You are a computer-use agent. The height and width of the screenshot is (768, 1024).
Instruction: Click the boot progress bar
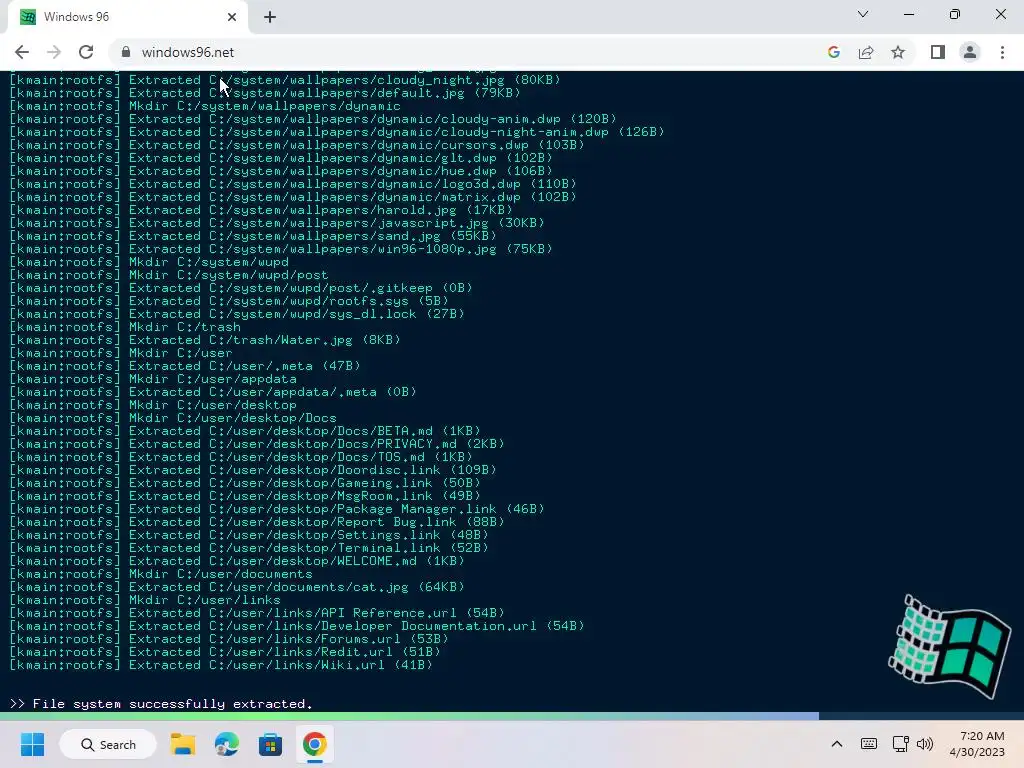(512, 716)
